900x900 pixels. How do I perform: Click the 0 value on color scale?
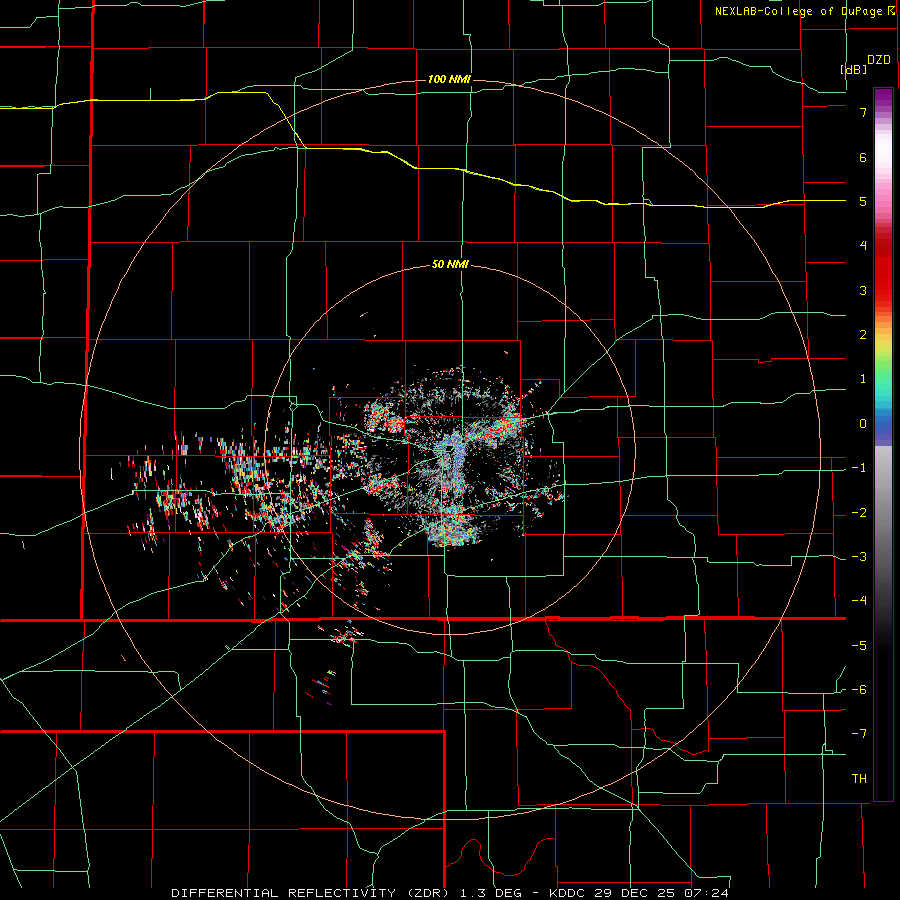point(863,424)
